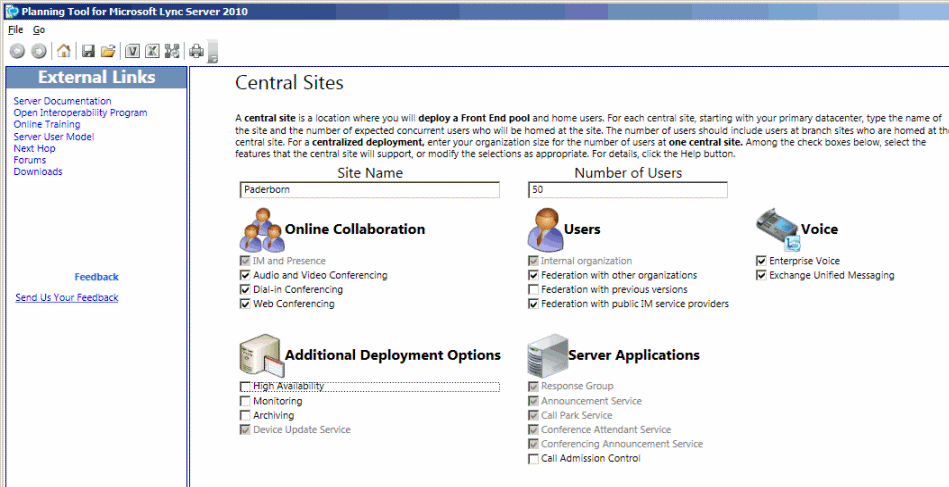Viewport: 949px width, 487px height.
Task: Click the Conferencing Announcement Service checkbox
Action: (533, 444)
